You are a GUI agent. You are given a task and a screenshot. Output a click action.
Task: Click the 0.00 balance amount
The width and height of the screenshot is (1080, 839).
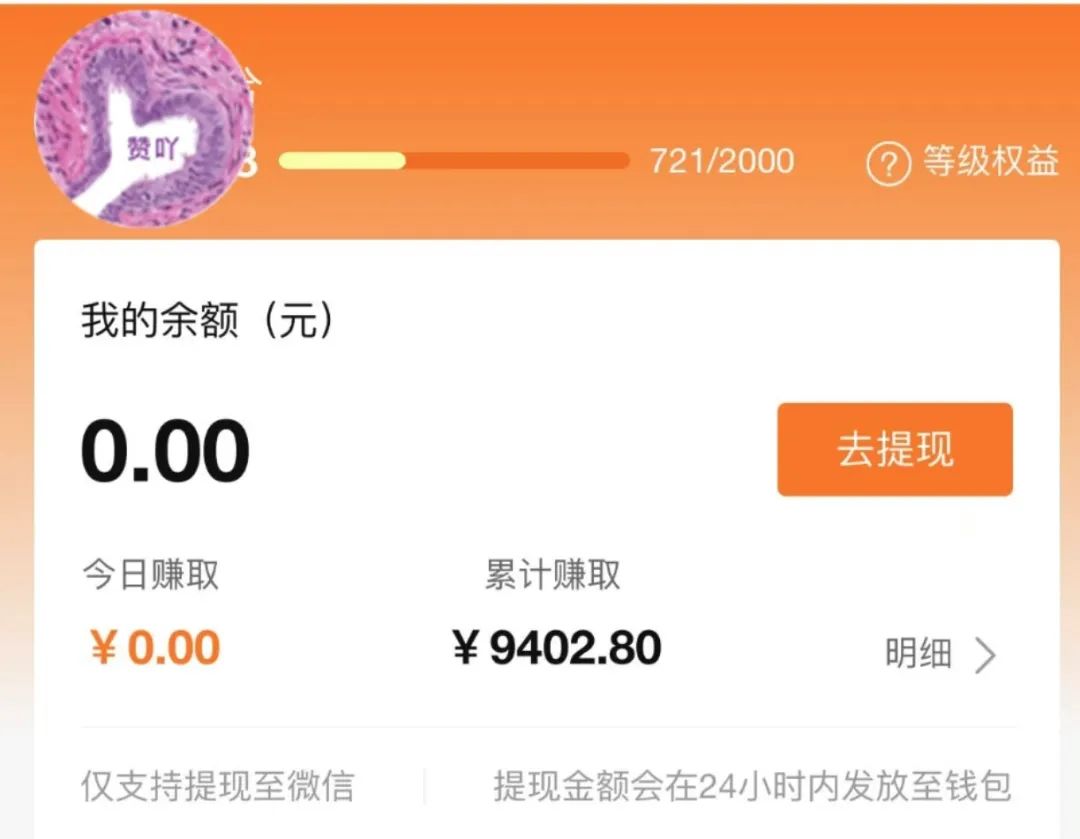[x=165, y=452]
